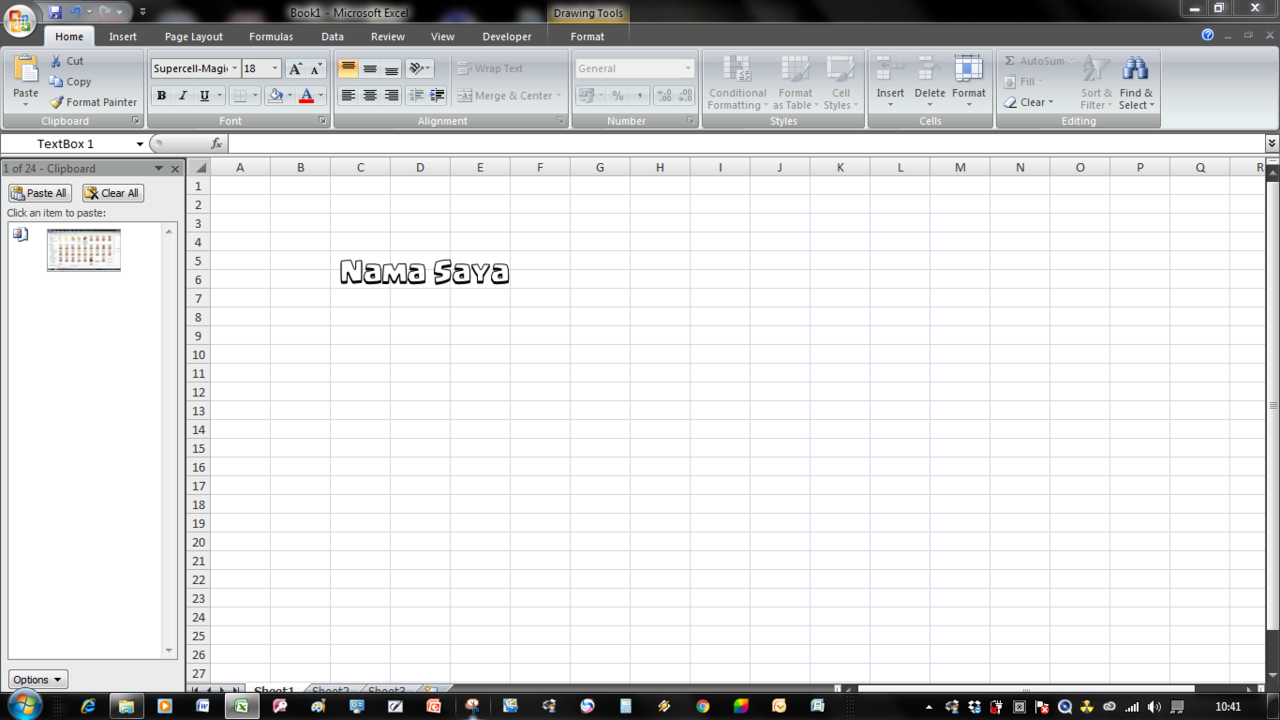Open Google Chrome from taskbar
Viewport: 1280px width, 720px height.
(703, 706)
